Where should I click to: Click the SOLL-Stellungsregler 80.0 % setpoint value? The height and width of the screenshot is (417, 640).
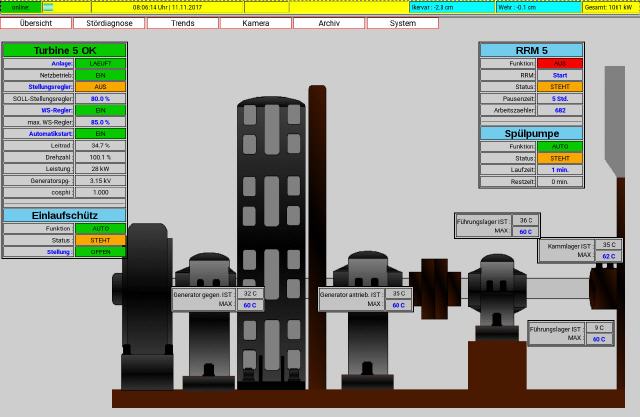[100, 99]
